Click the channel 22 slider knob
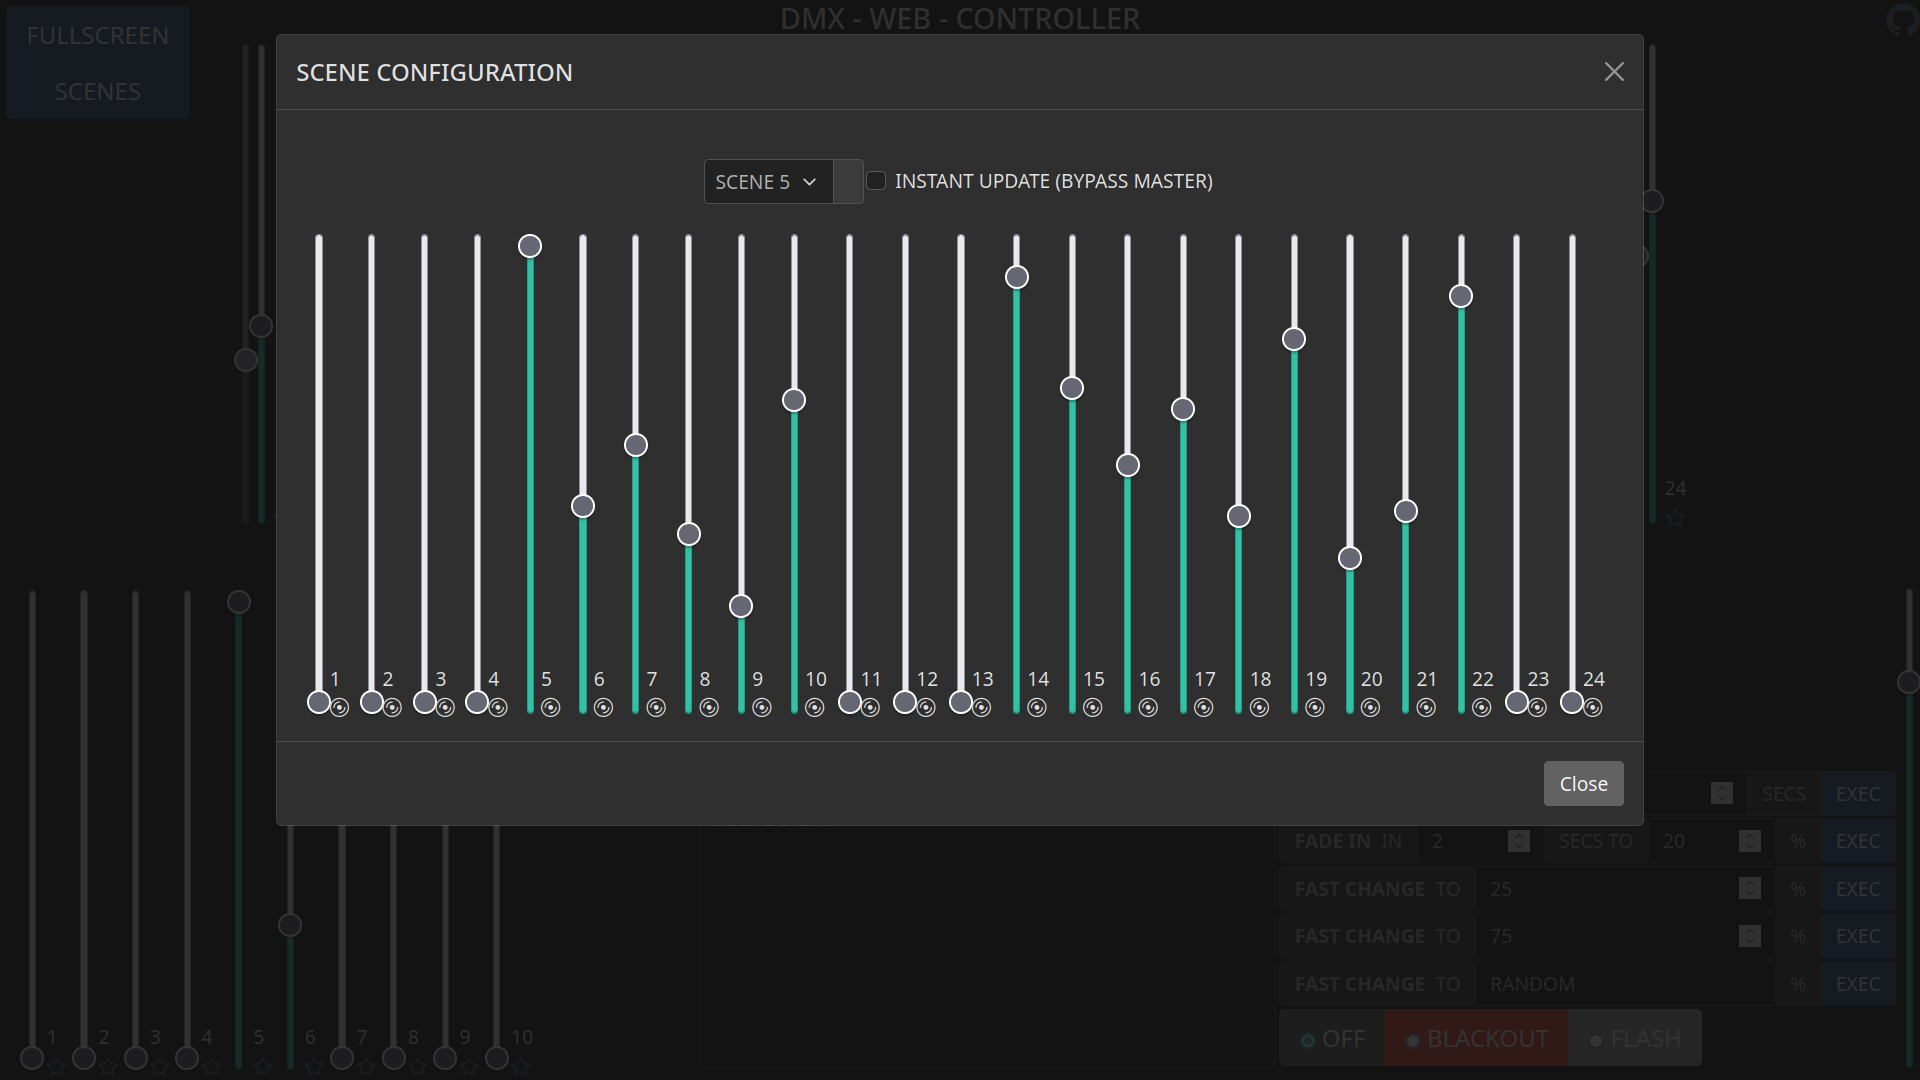This screenshot has width=1920, height=1080. [x=1461, y=296]
